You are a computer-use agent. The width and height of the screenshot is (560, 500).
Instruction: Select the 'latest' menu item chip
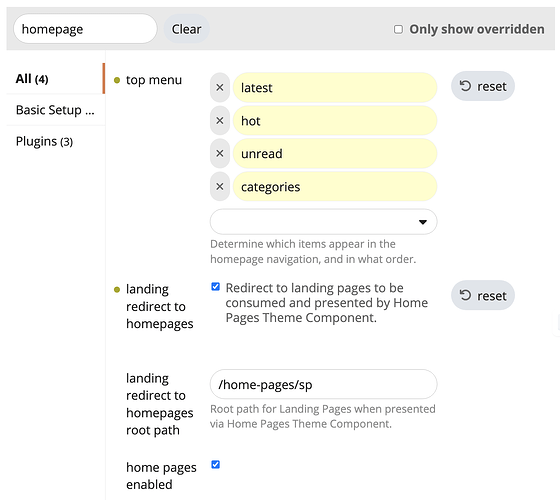pos(335,88)
